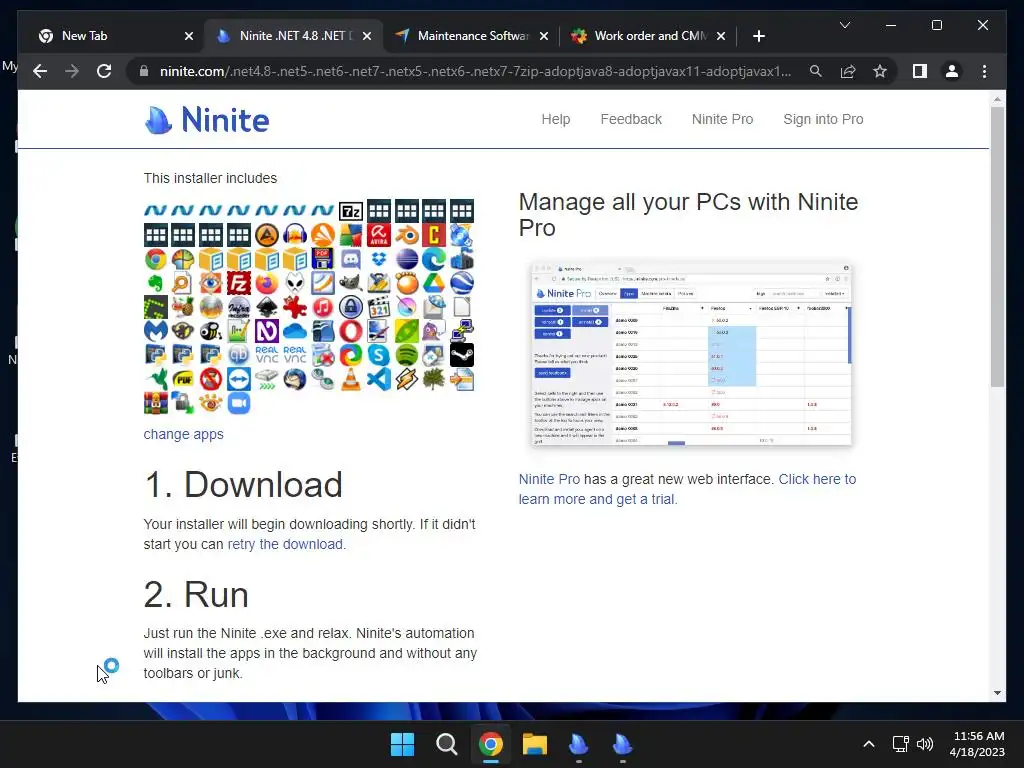The image size is (1024, 768).
Task: Click the share page icon in address bar
Action: [848, 71]
